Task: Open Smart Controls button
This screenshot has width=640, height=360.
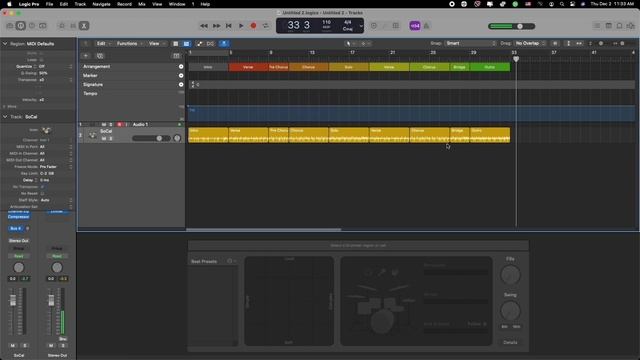Action: (62, 26)
